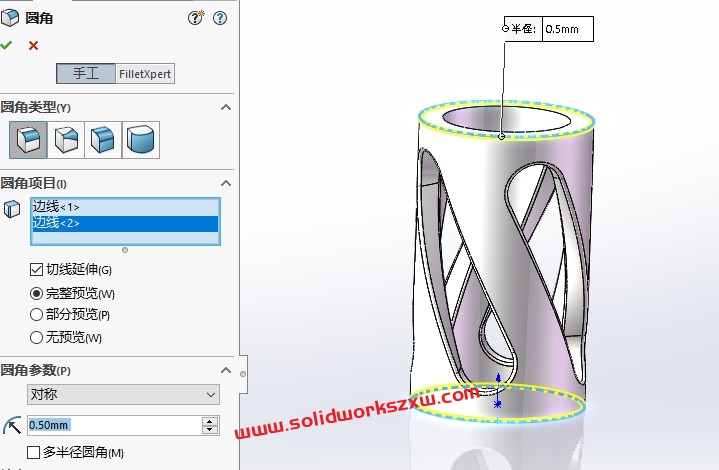Image resolution: width=719 pixels, height=470 pixels.
Task: Click the list box resize handle dot
Action: (x=125, y=250)
